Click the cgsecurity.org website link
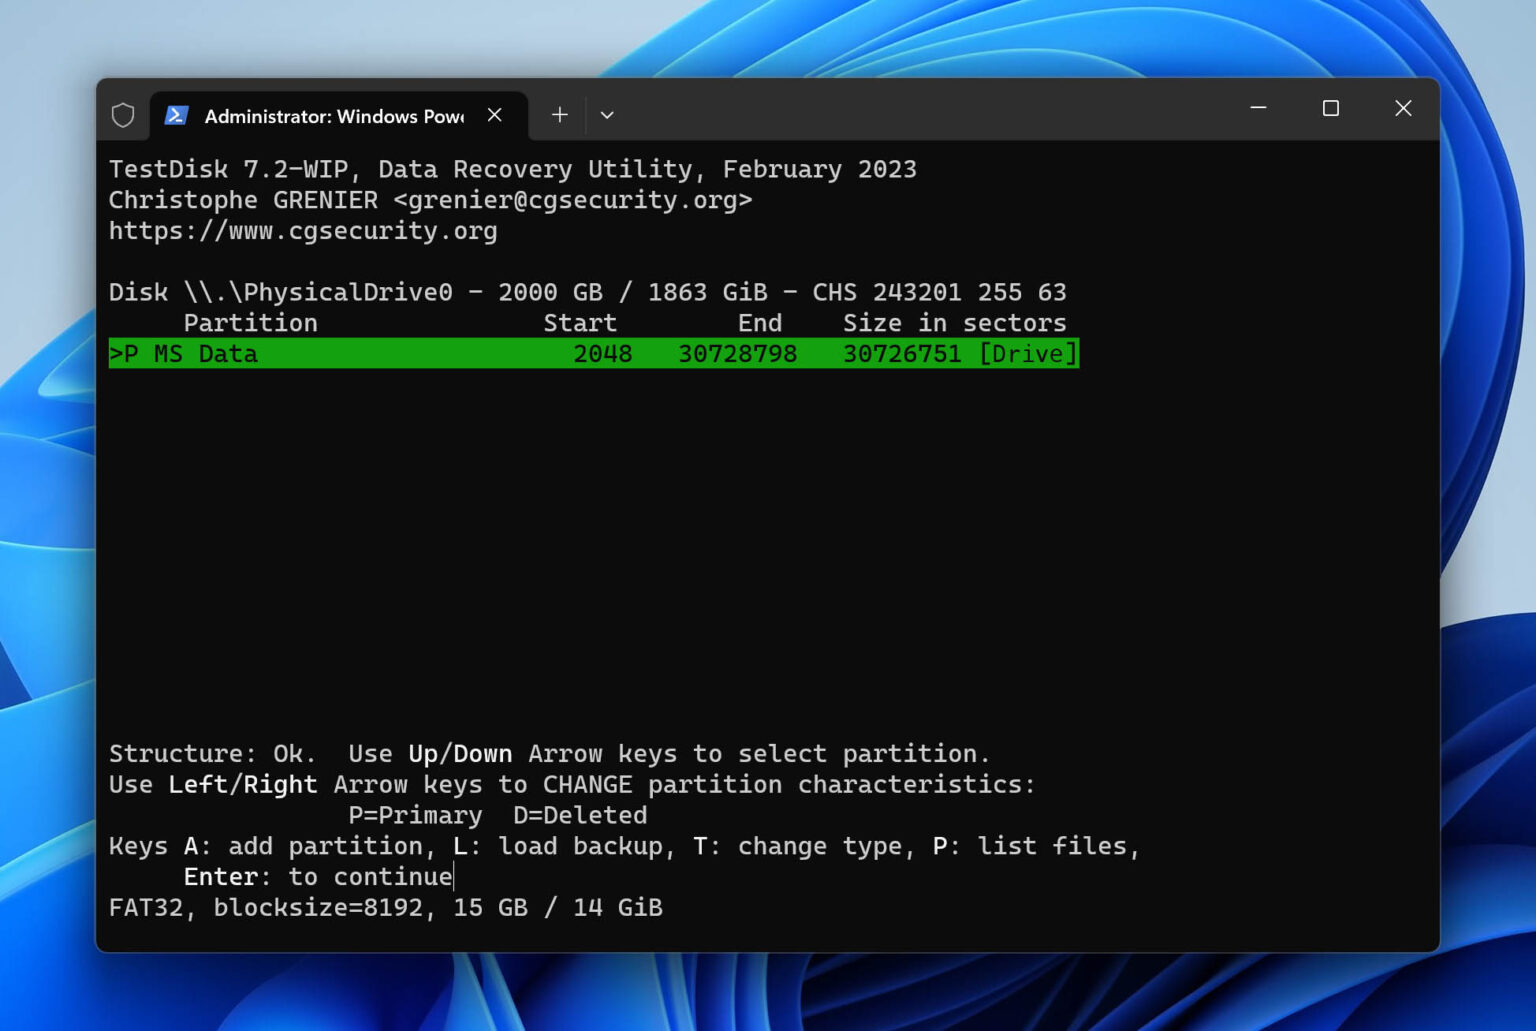This screenshot has height=1031, width=1536. coord(302,230)
